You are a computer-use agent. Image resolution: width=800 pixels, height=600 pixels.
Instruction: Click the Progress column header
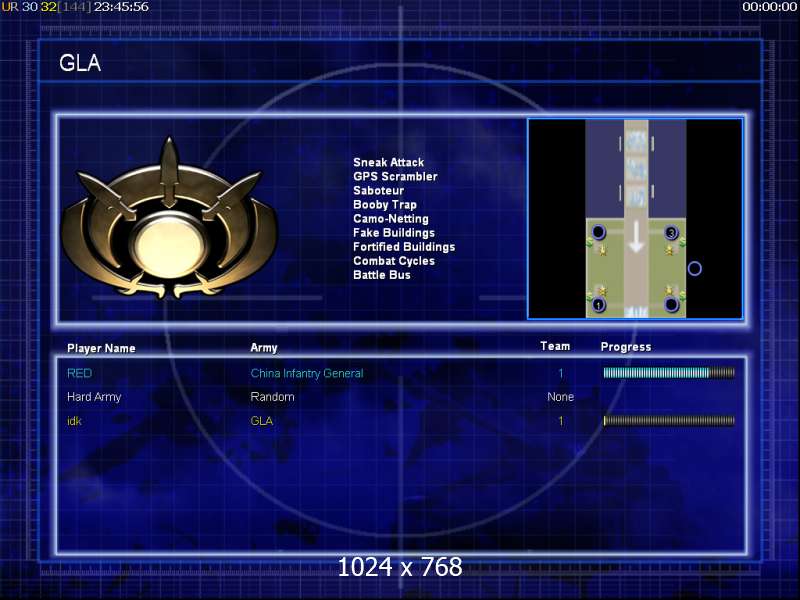click(x=626, y=347)
